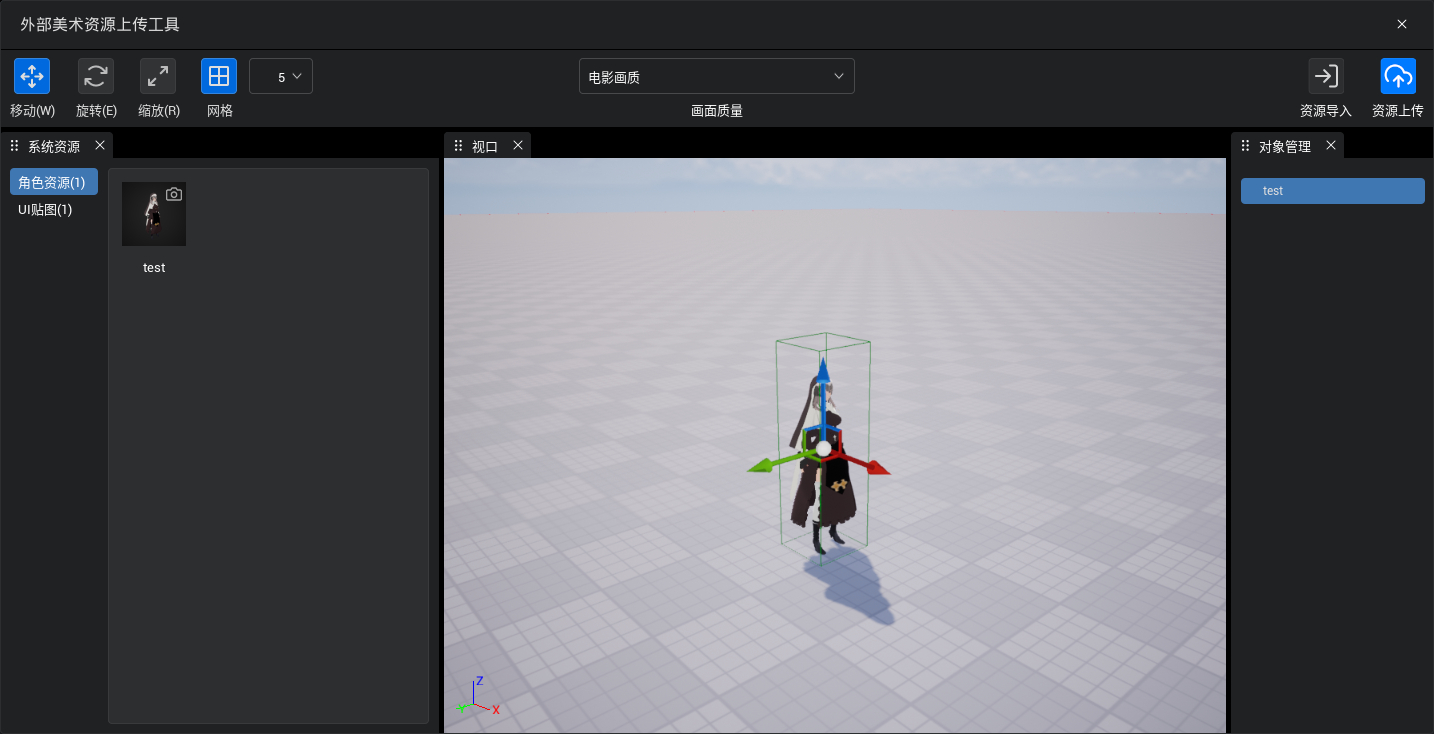This screenshot has height=734, width=1434.
Task: Click the 缩放(R) label
Action: 159,111
